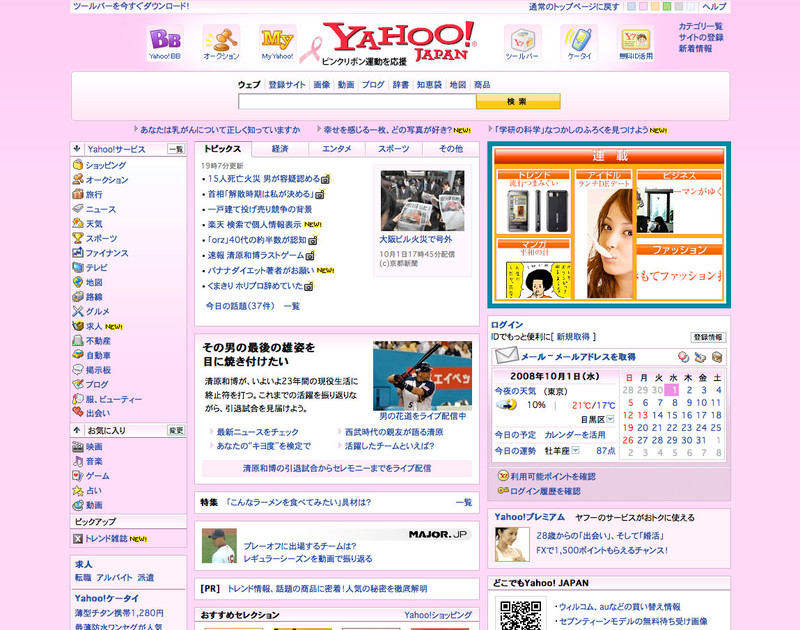Image resolution: width=800 pixels, height=630 pixels.
Task: Click the red-and-blue balls icon beside mail row
Action: click(683, 357)
